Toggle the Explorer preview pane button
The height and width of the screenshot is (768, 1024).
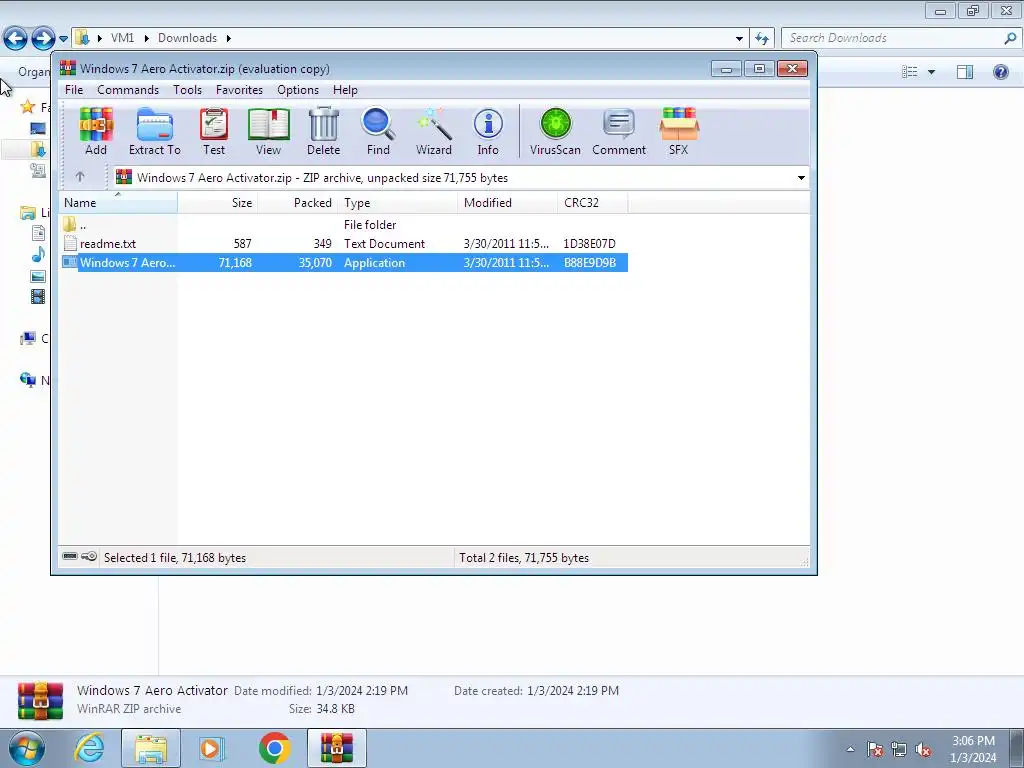[965, 72]
